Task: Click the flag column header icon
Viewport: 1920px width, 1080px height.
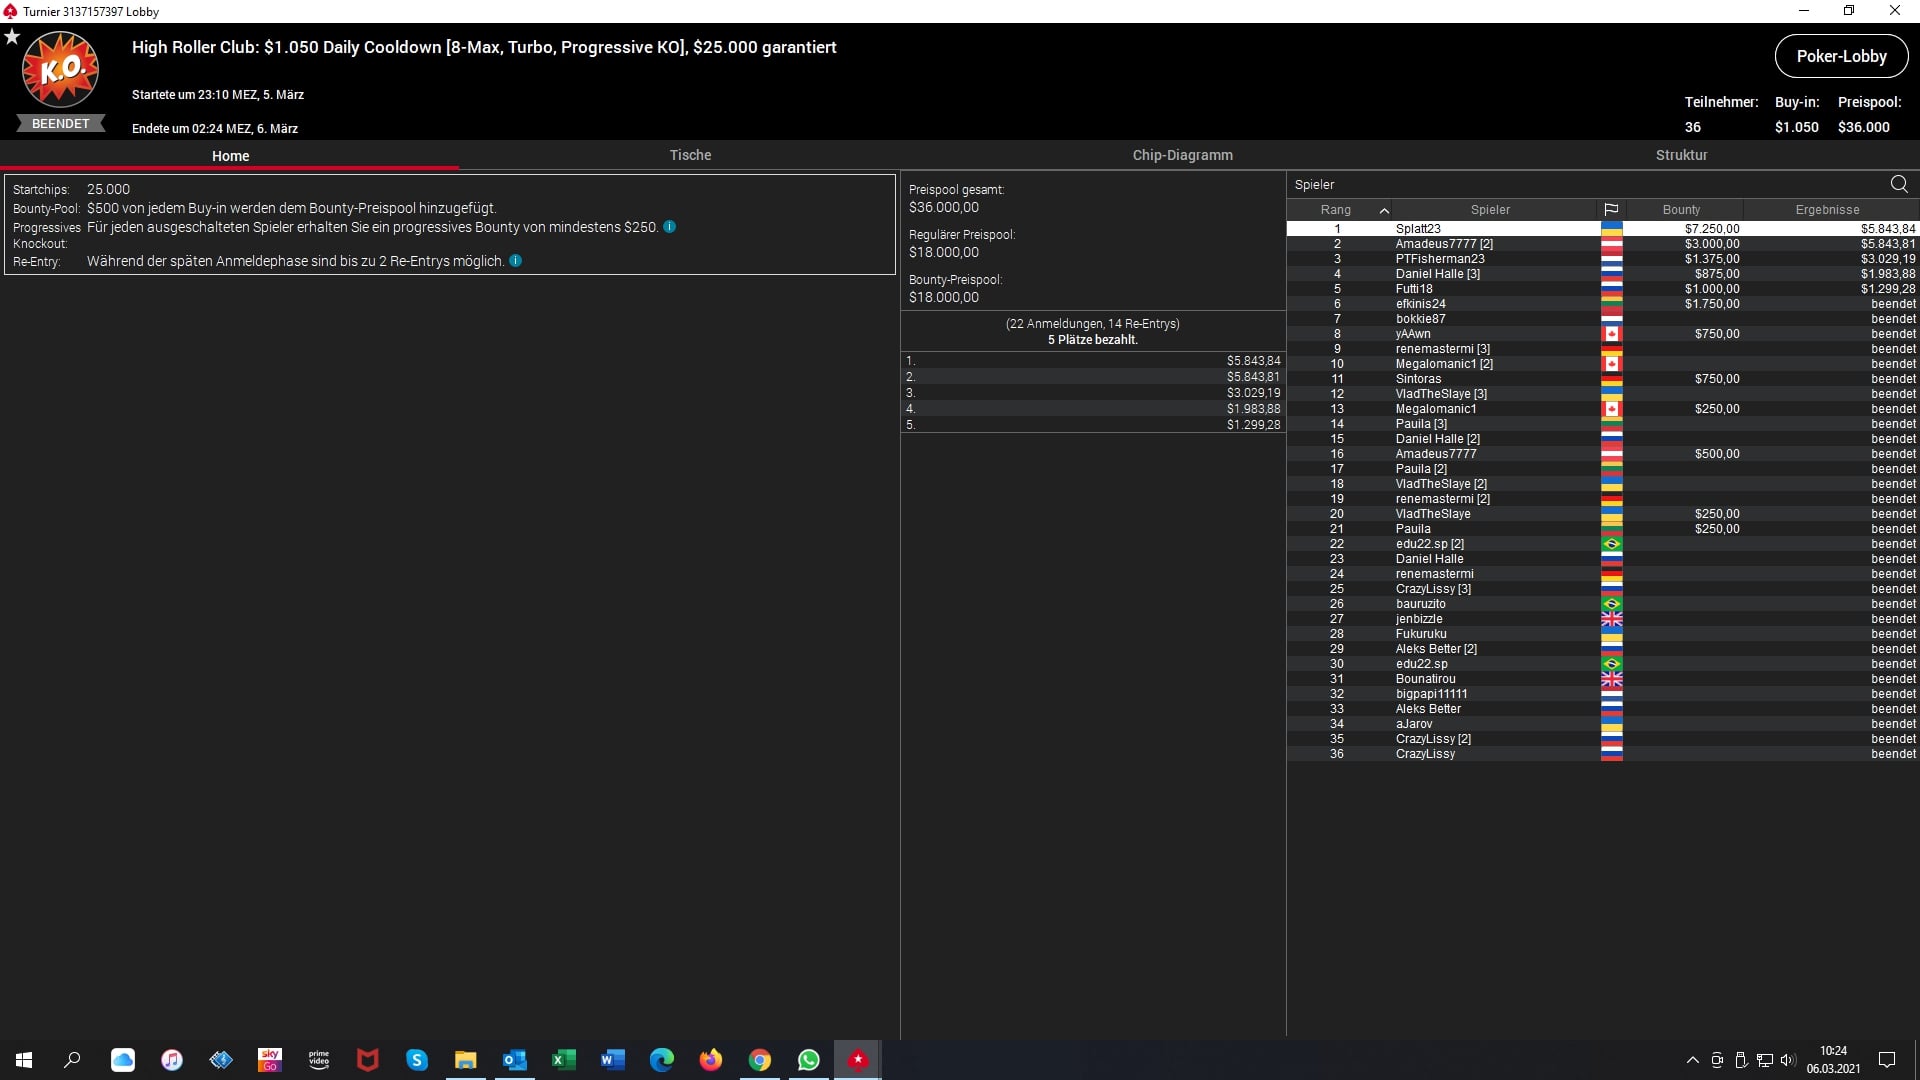Action: (1611, 210)
